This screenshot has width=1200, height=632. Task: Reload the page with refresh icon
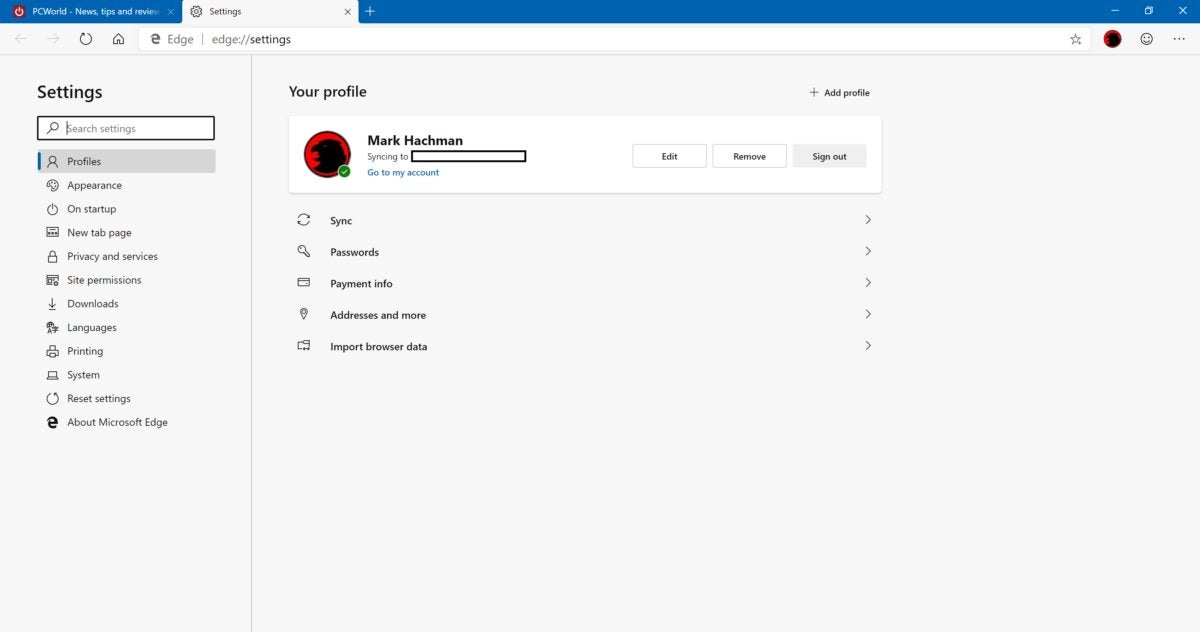86,39
